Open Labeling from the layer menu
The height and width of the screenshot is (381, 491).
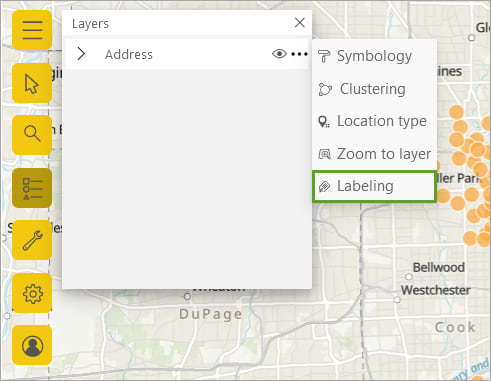click(x=374, y=186)
